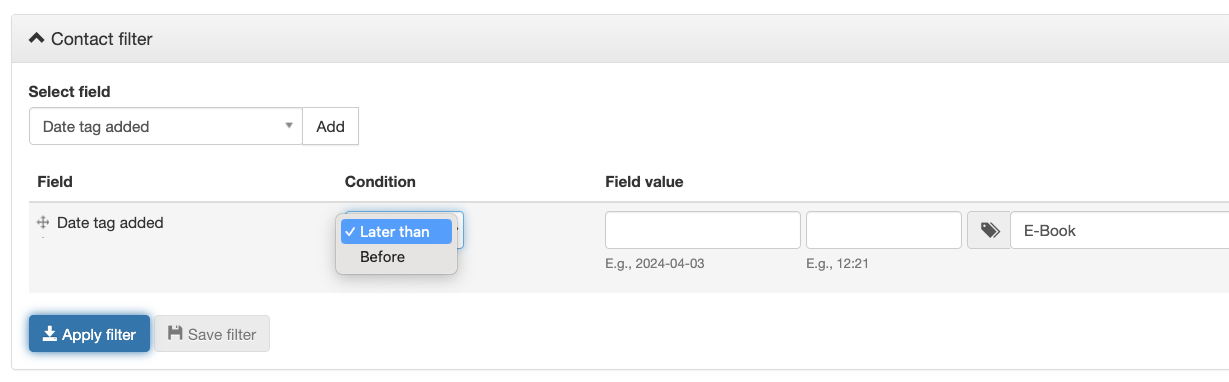
Task: Click the Add button
Action: click(x=330, y=126)
